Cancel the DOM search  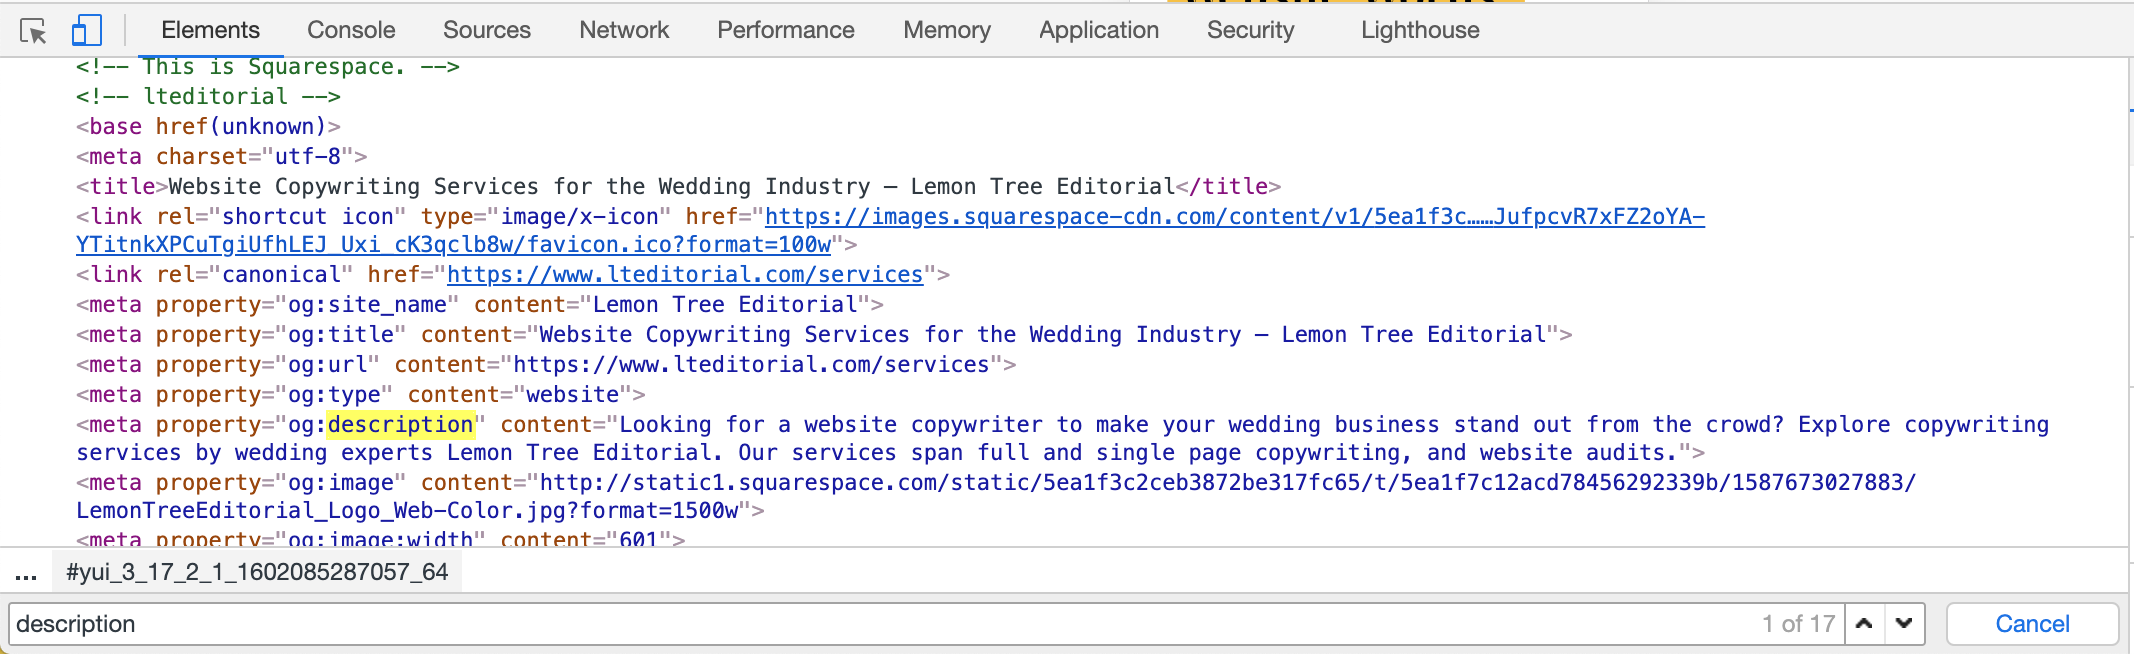point(2032,623)
